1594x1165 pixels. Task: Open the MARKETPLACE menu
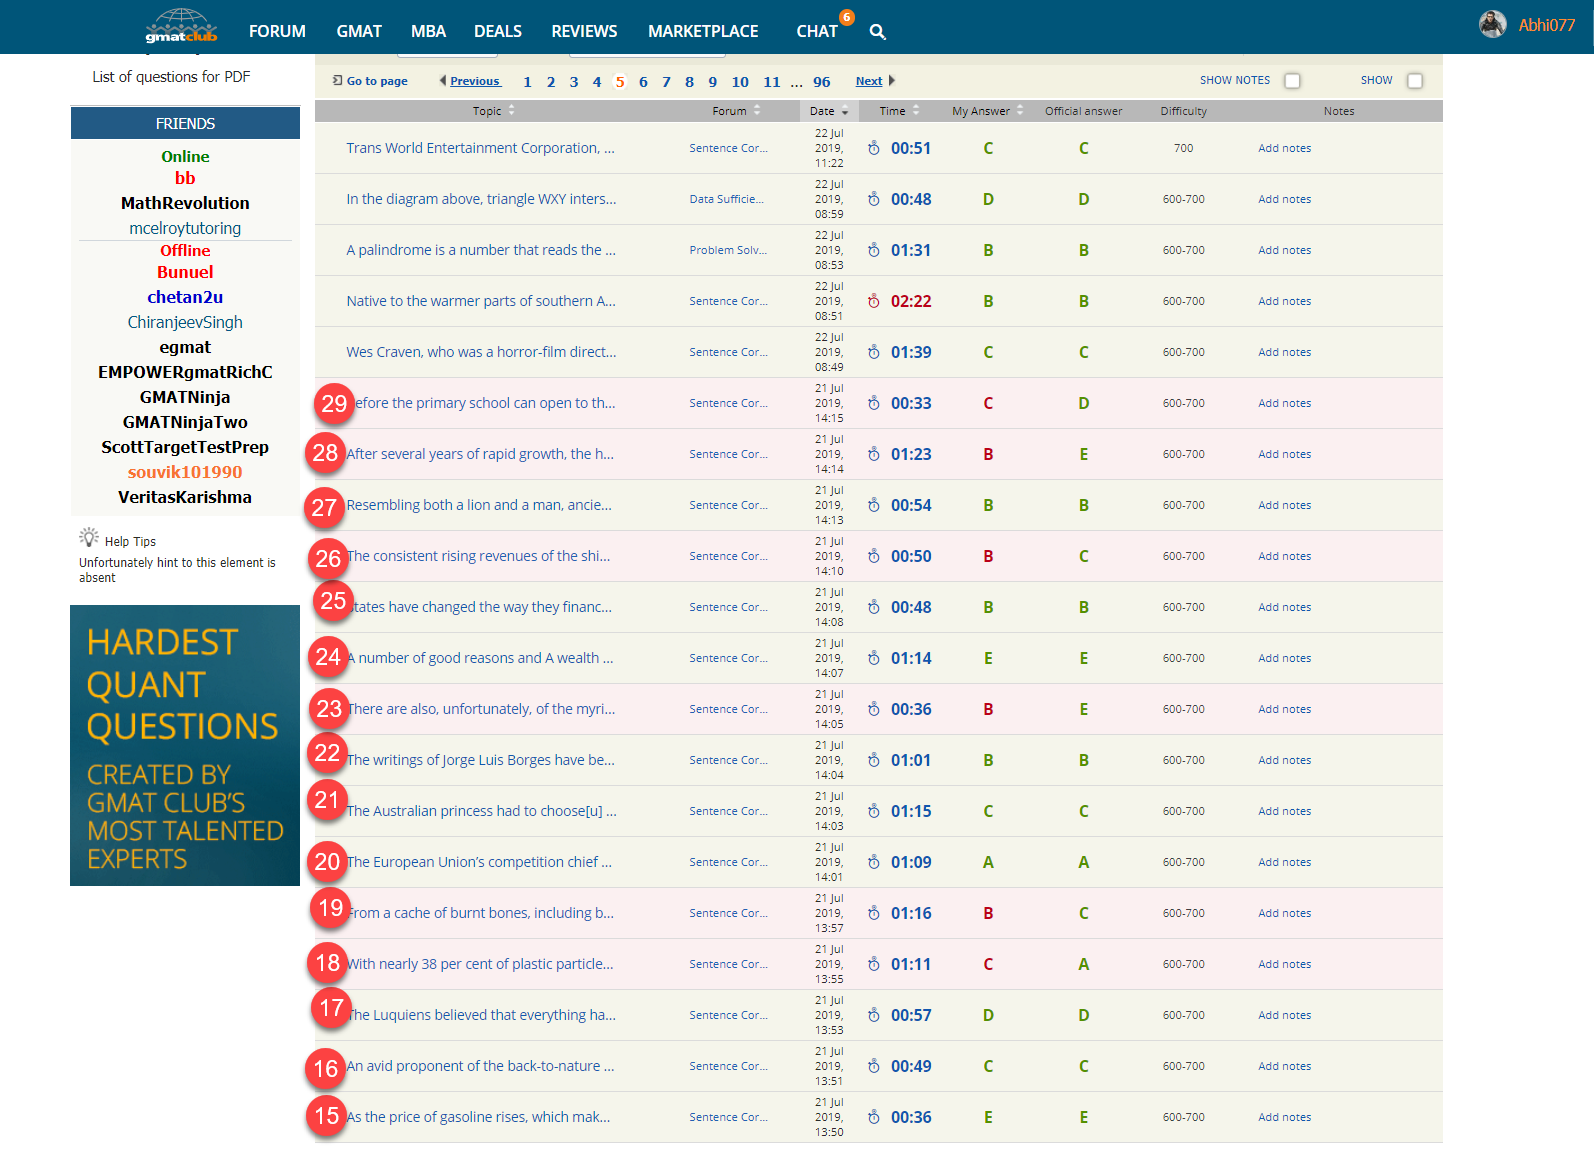[703, 31]
